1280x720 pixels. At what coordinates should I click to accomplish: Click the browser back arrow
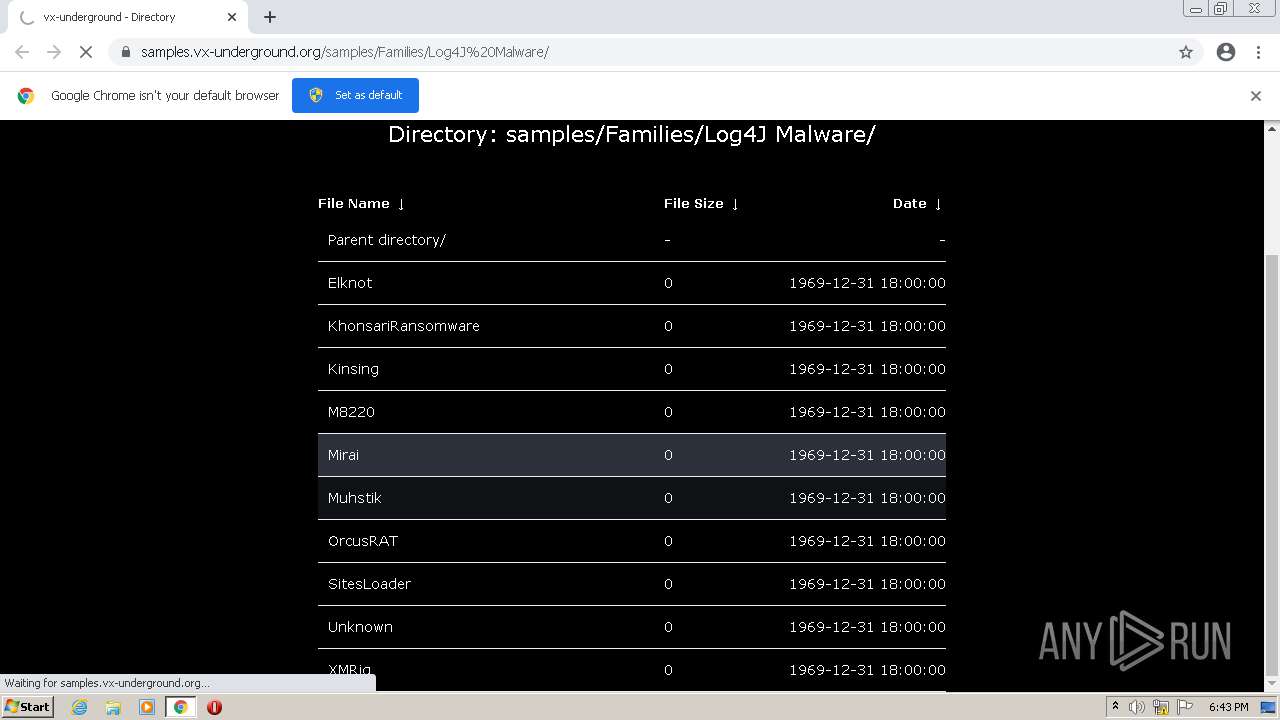click(x=22, y=52)
